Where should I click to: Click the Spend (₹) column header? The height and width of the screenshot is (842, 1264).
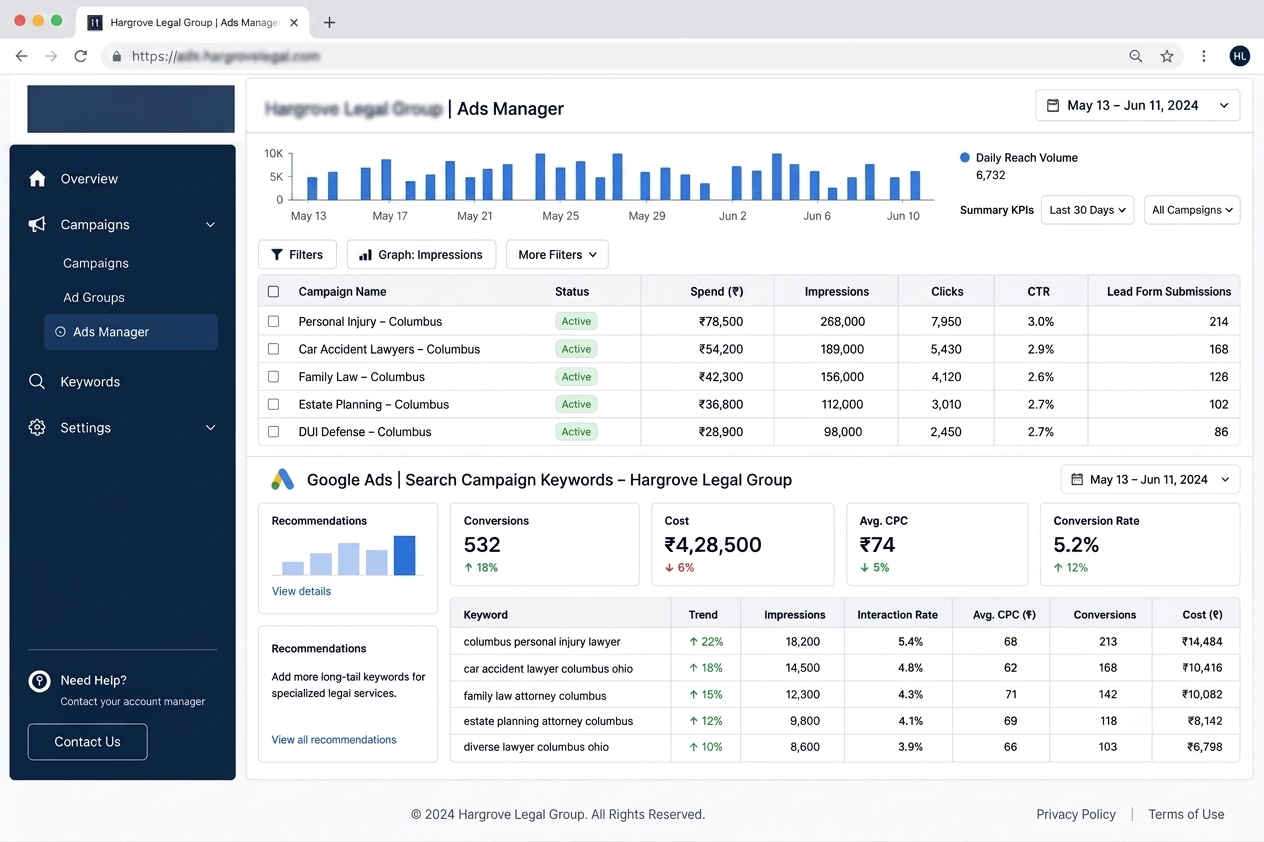coord(717,292)
